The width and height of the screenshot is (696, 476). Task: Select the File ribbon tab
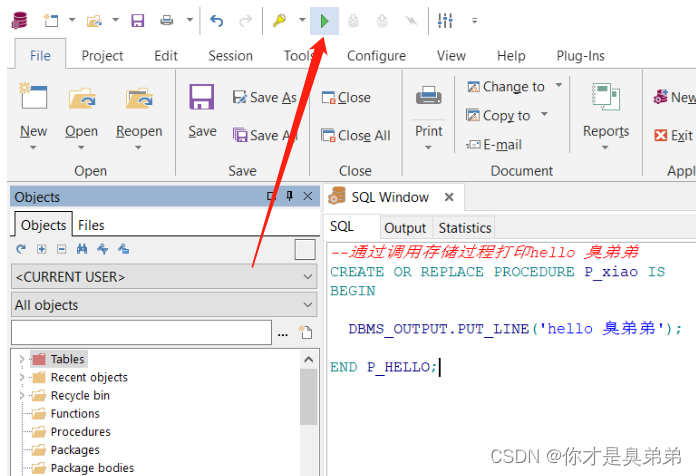40,56
